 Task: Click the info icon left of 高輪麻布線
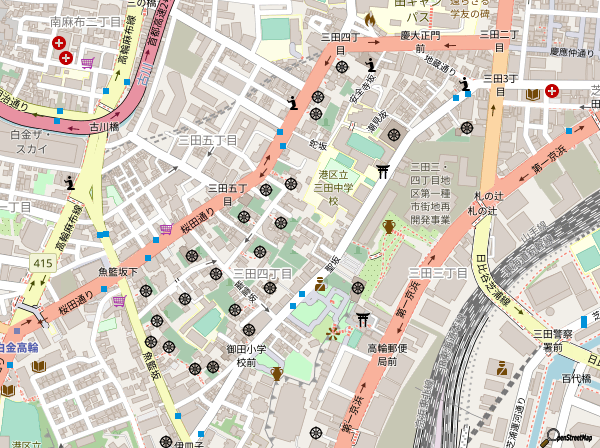pyautogui.click(x=69, y=182)
